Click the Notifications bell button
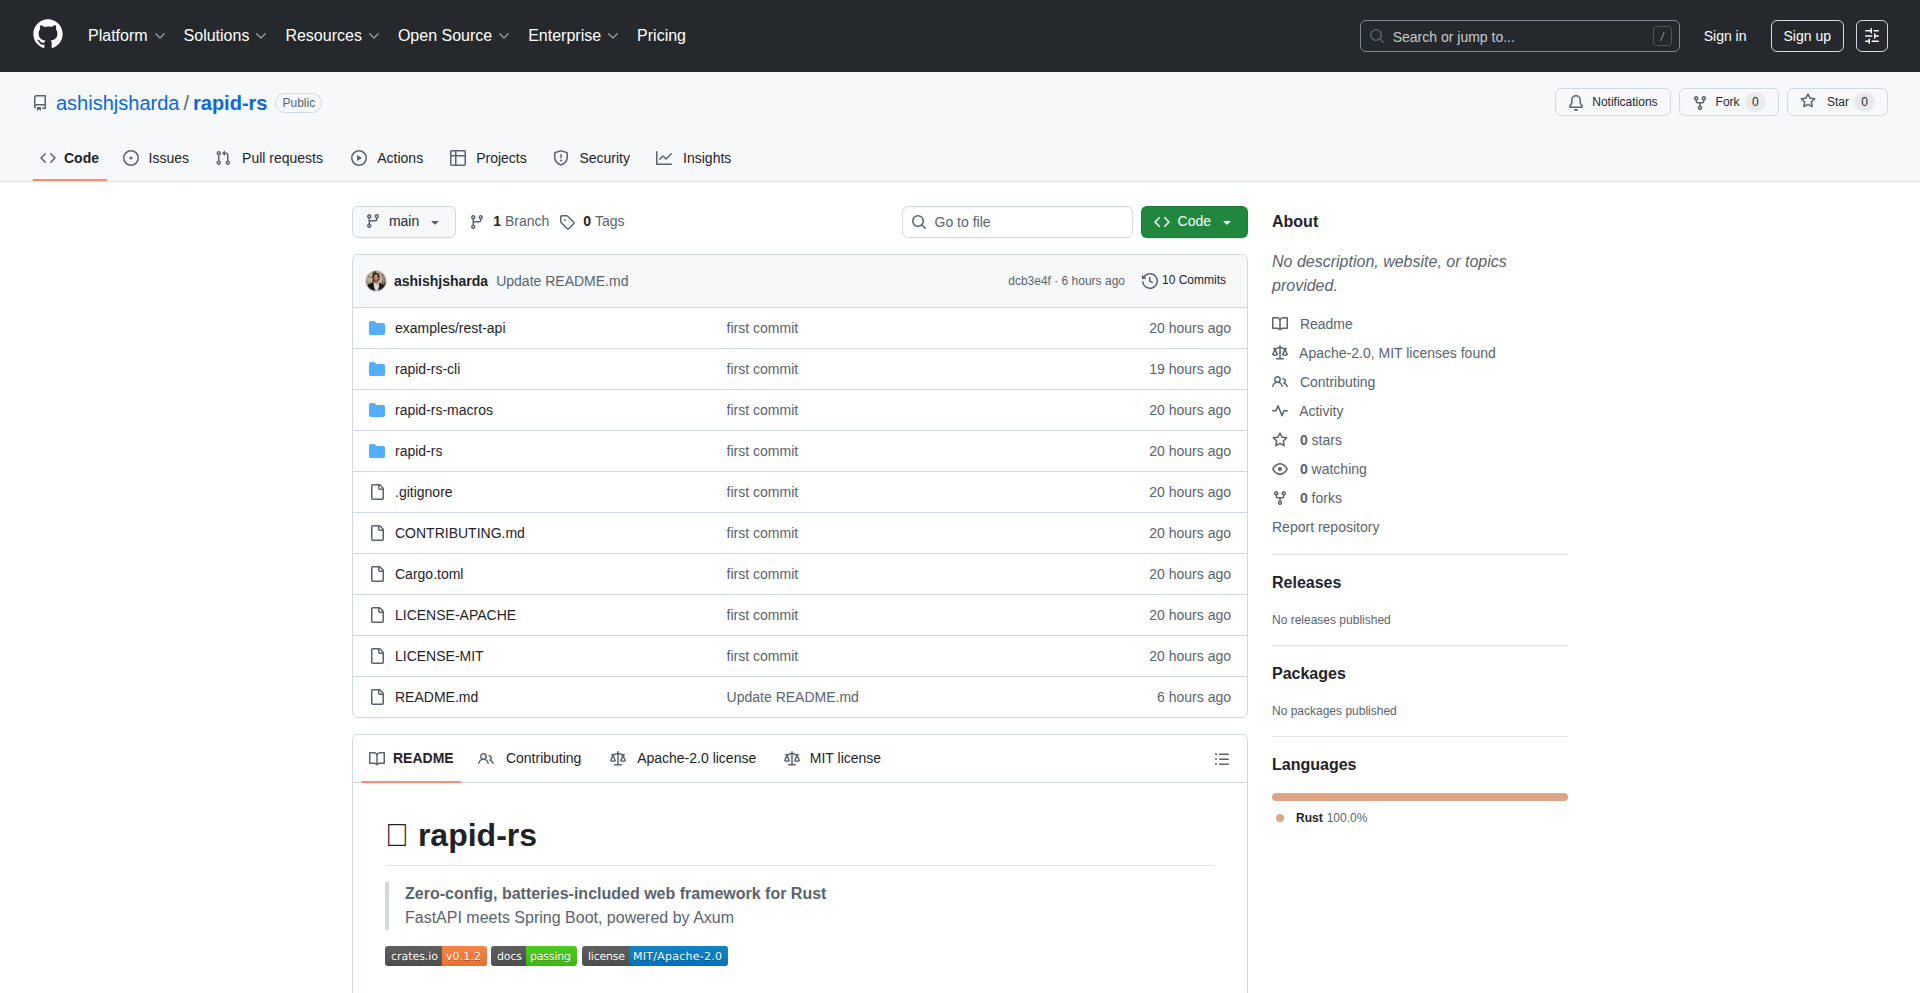Image resolution: width=1920 pixels, height=993 pixels. pos(1612,102)
